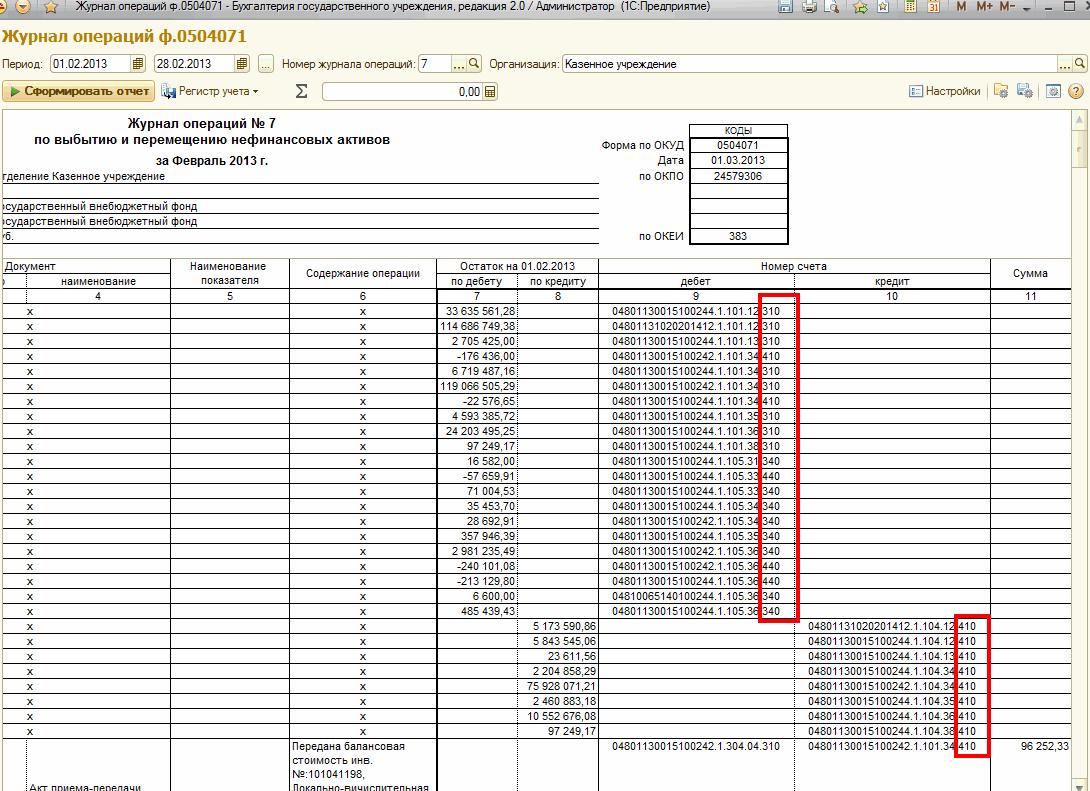Click the Сумма column header
This screenshot has width=1090, height=791.
click(1030, 274)
